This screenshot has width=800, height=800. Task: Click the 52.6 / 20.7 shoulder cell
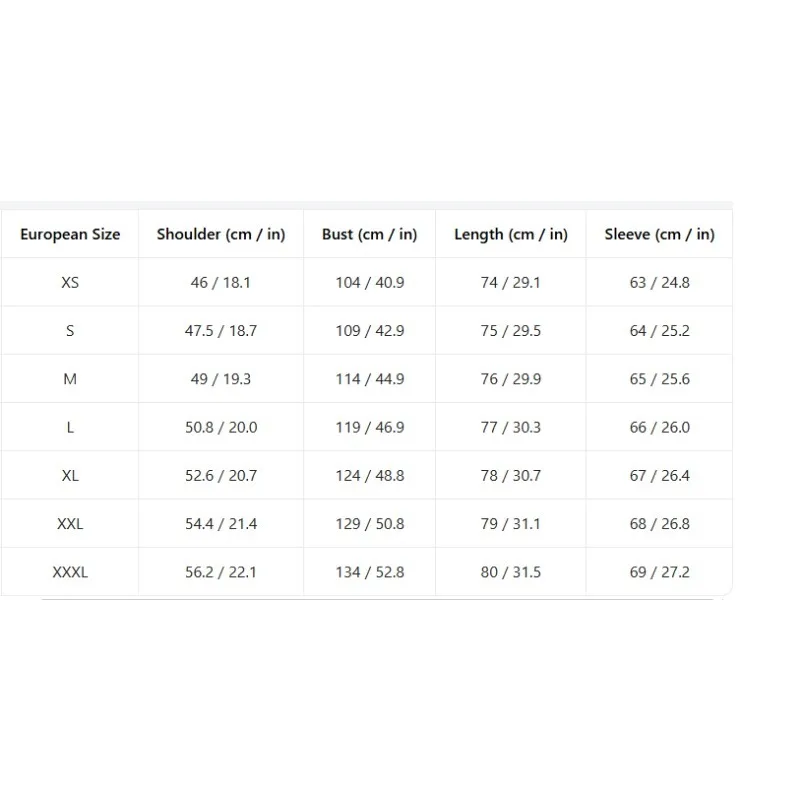[x=221, y=476]
